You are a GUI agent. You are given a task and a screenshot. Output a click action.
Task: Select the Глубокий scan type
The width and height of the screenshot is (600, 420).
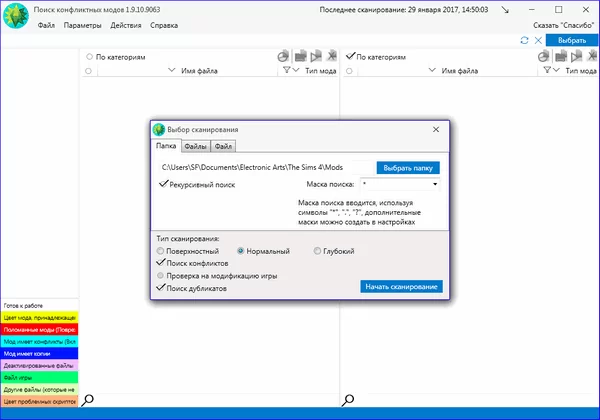[x=319, y=251]
